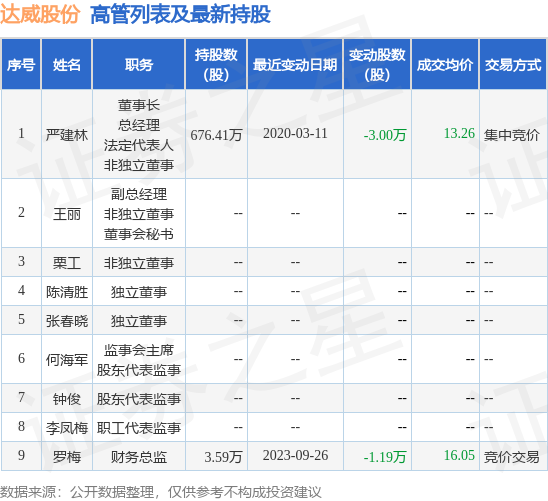The image size is (548, 501).
Task: Select the 交易方式 column header
Action: click(x=513, y=65)
